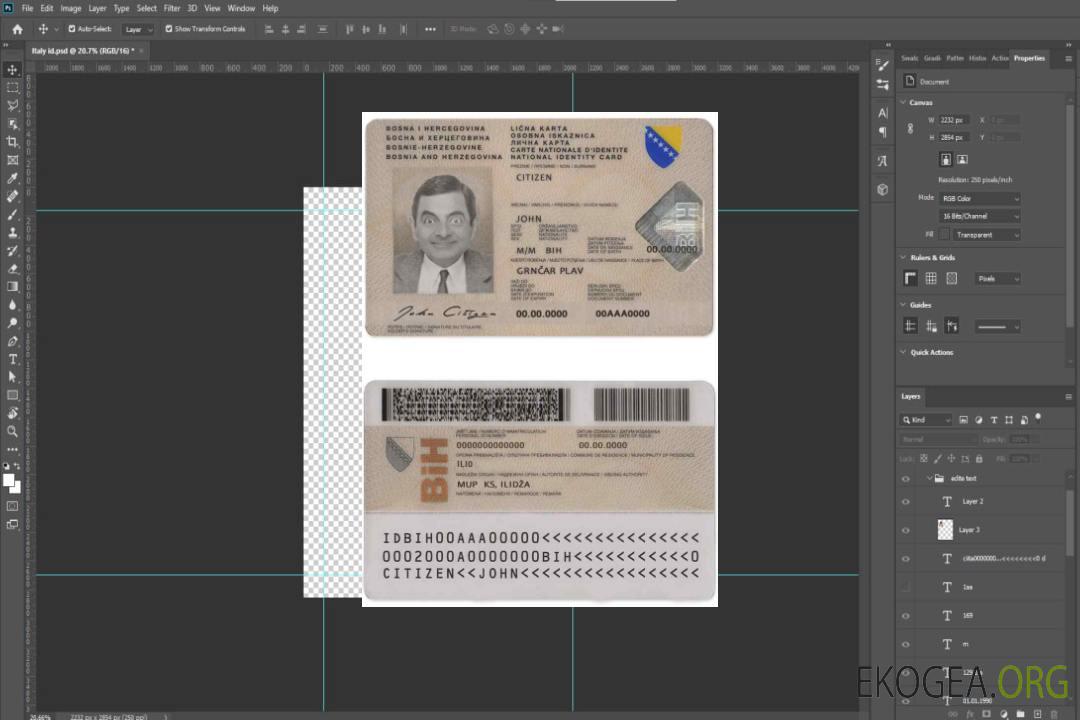Image resolution: width=1080 pixels, height=720 pixels.
Task: Open the 16 Bits/Channel dropdown
Action: pyautogui.click(x=980, y=216)
